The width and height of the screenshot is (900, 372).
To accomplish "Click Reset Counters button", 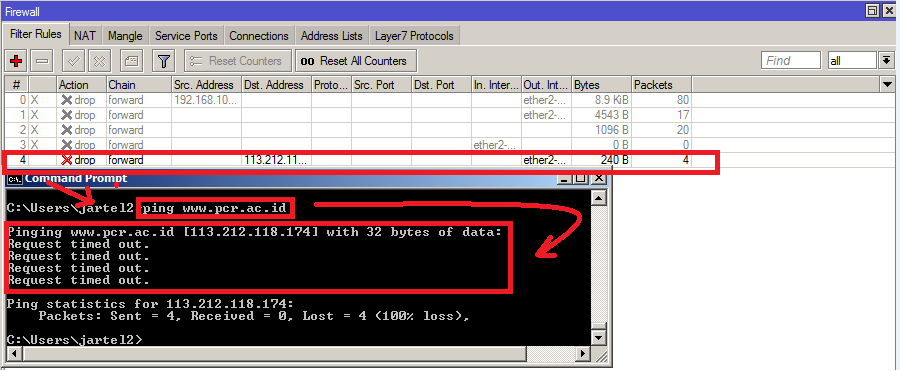I will (x=237, y=61).
